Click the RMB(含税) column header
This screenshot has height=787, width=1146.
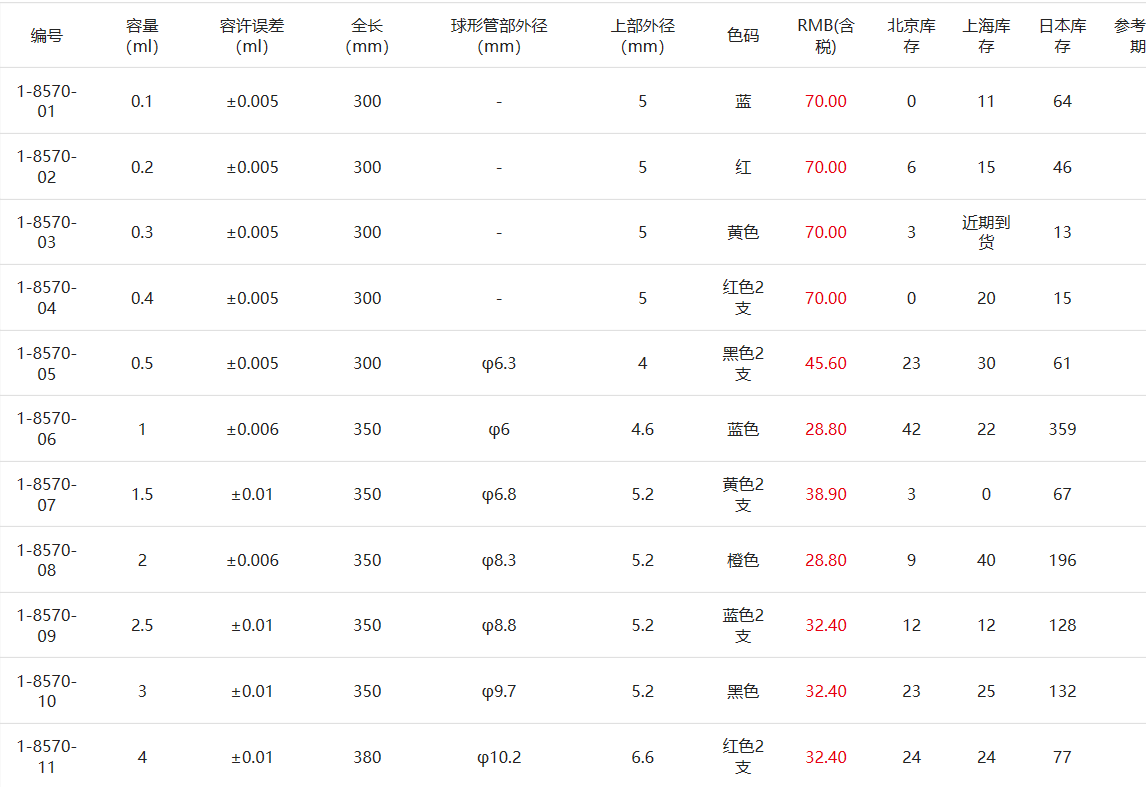[826, 36]
